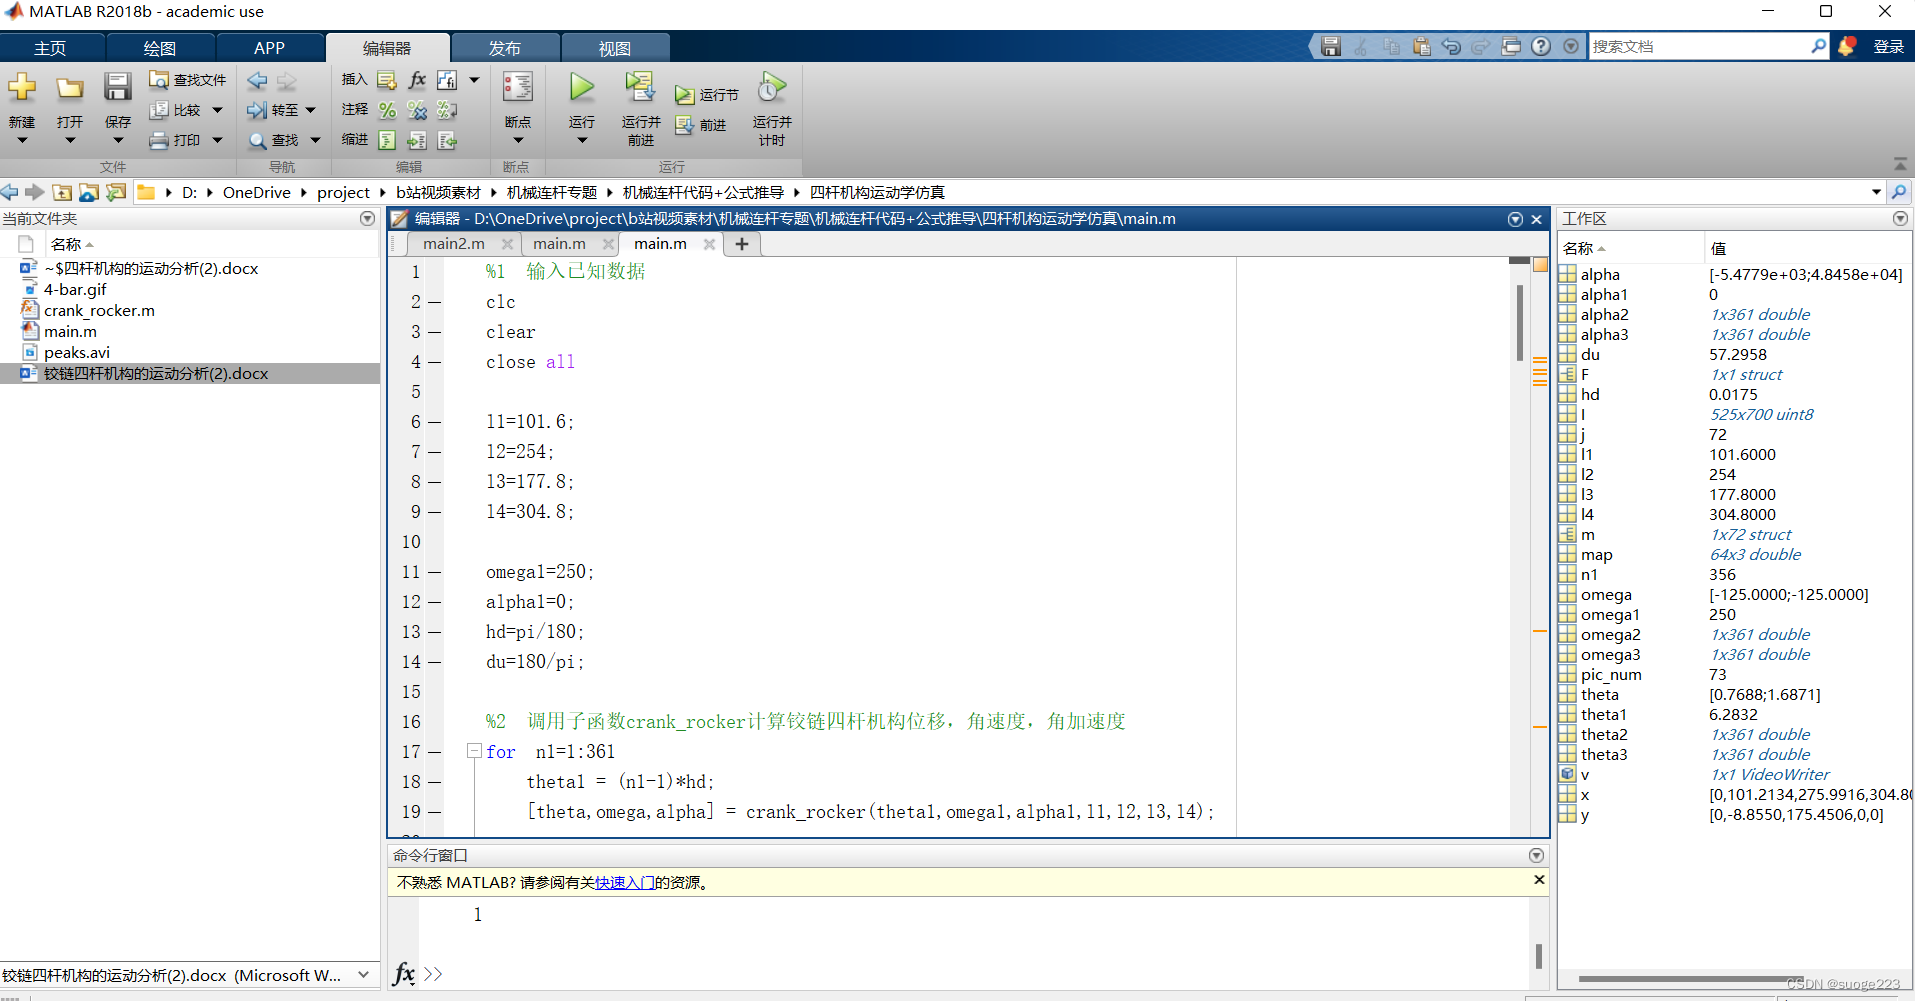Toggle breakpoint on line 17 dash
The width and height of the screenshot is (1915, 1001).
coord(434,752)
